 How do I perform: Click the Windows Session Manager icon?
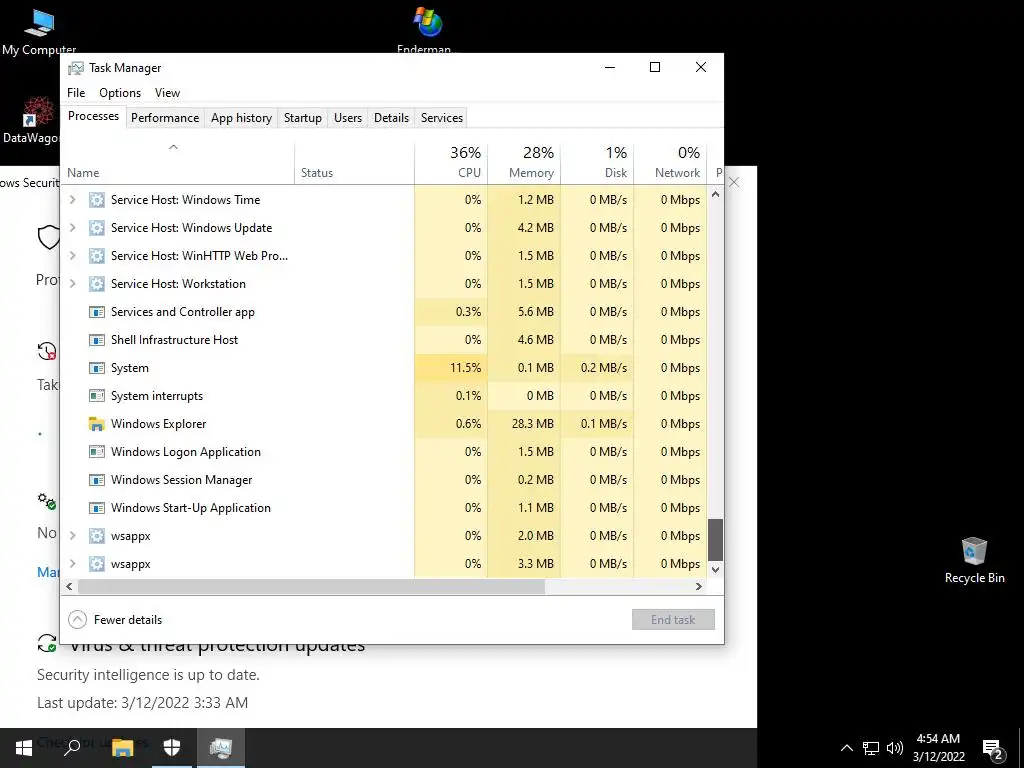[97, 480]
